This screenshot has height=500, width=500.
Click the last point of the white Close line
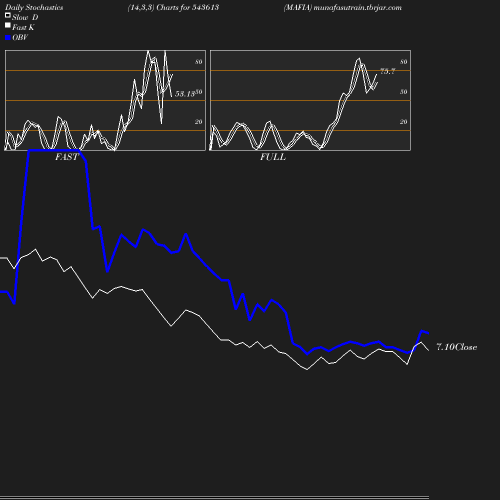[428, 350]
